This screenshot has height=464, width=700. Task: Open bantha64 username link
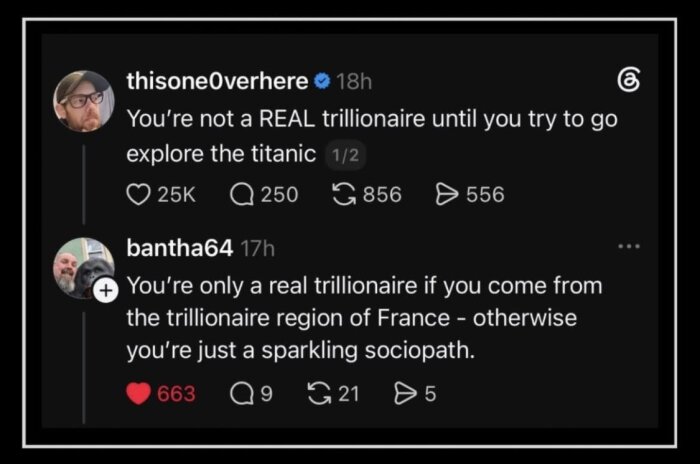(x=179, y=248)
